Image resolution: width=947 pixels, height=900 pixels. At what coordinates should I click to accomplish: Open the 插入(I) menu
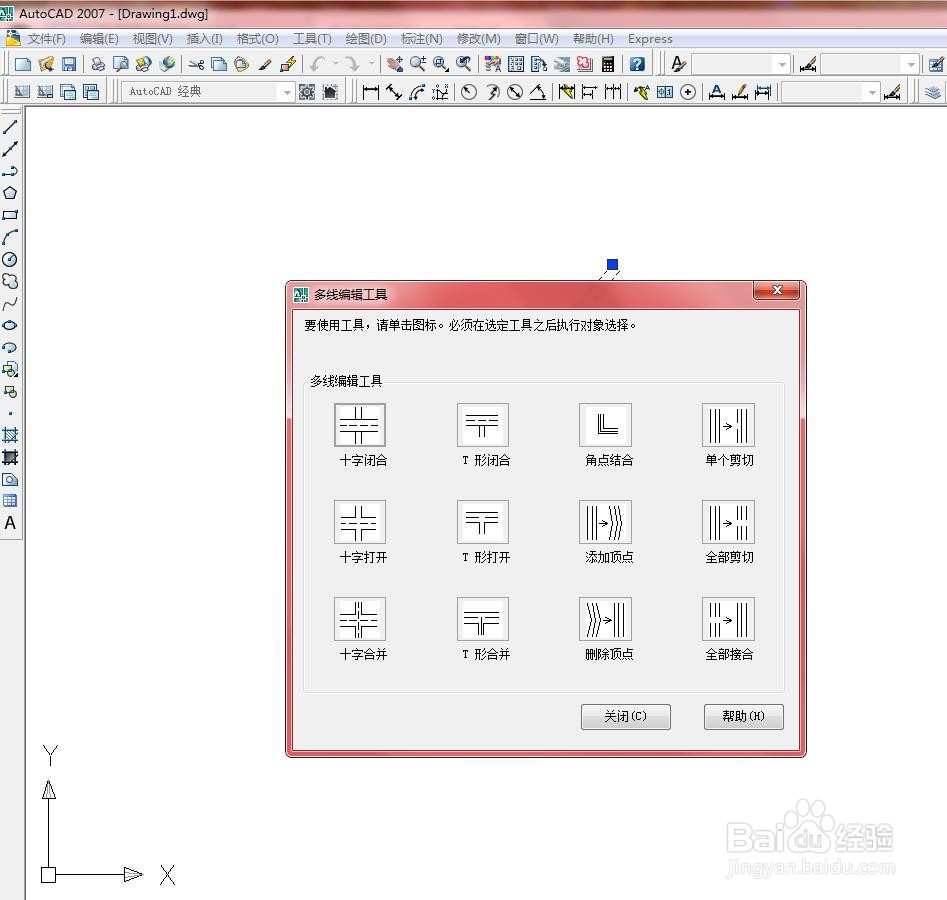(x=204, y=39)
